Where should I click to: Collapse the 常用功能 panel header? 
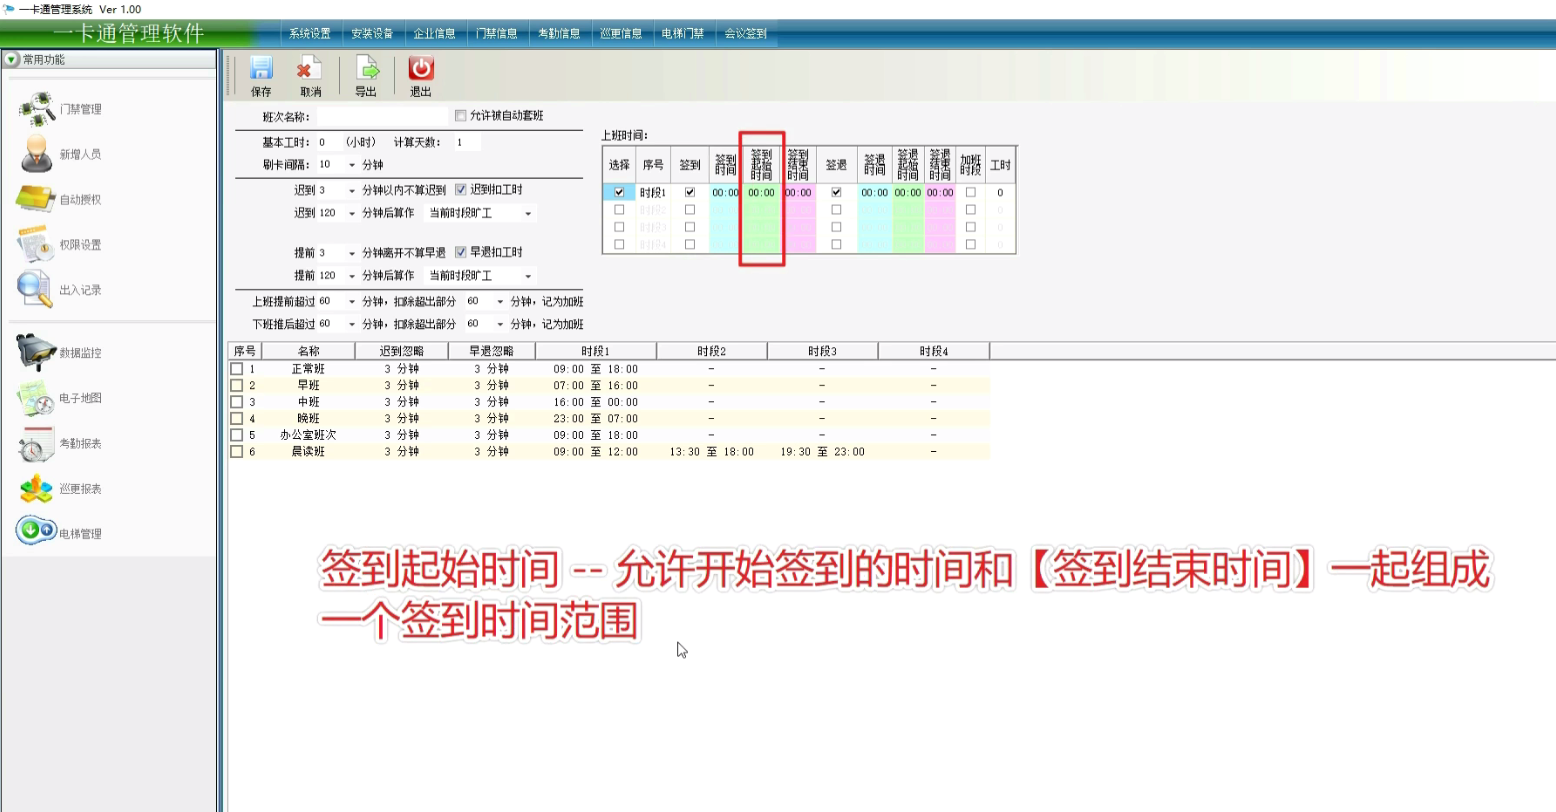click(x=12, y=60)
